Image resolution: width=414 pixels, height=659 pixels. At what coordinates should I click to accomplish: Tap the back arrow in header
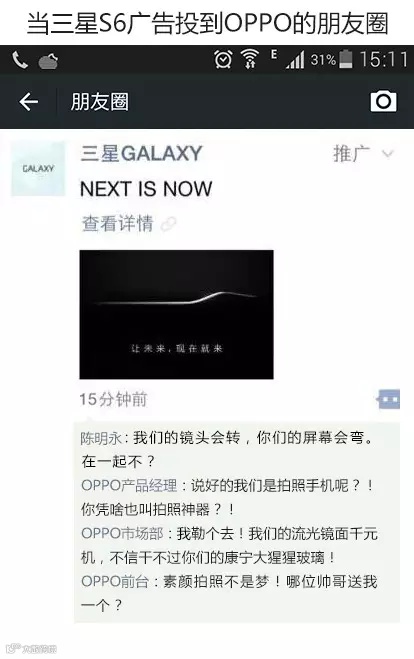[x=29, y=102]
